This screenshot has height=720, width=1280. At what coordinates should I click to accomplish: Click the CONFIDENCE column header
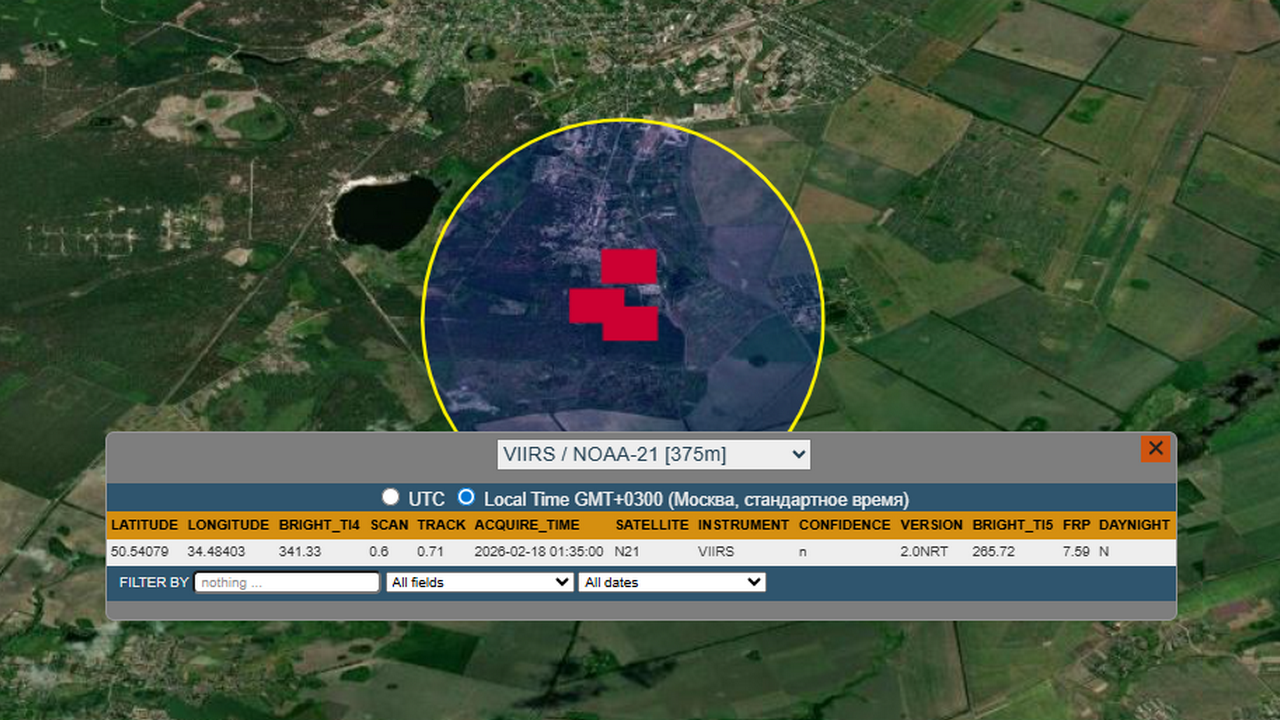click(844, 525)
